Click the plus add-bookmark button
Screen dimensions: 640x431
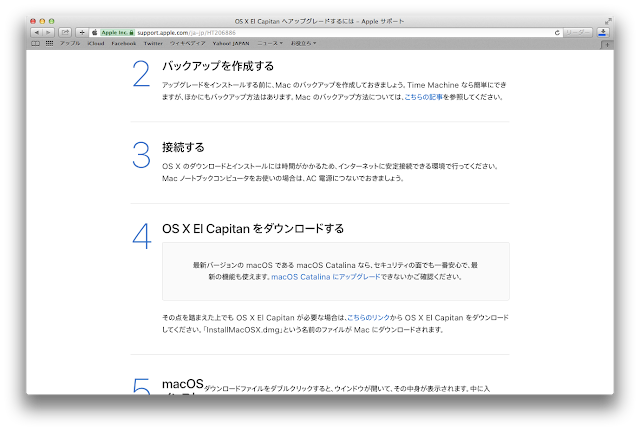[x=82, y=32]
